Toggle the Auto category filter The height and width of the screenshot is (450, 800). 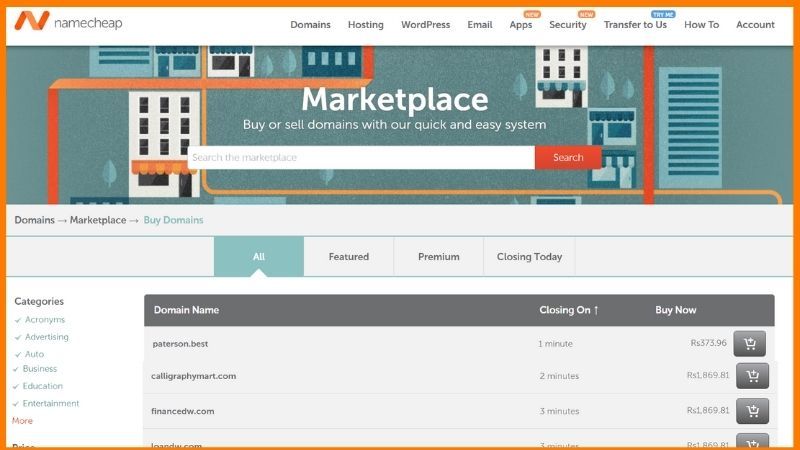coord(29,354)
